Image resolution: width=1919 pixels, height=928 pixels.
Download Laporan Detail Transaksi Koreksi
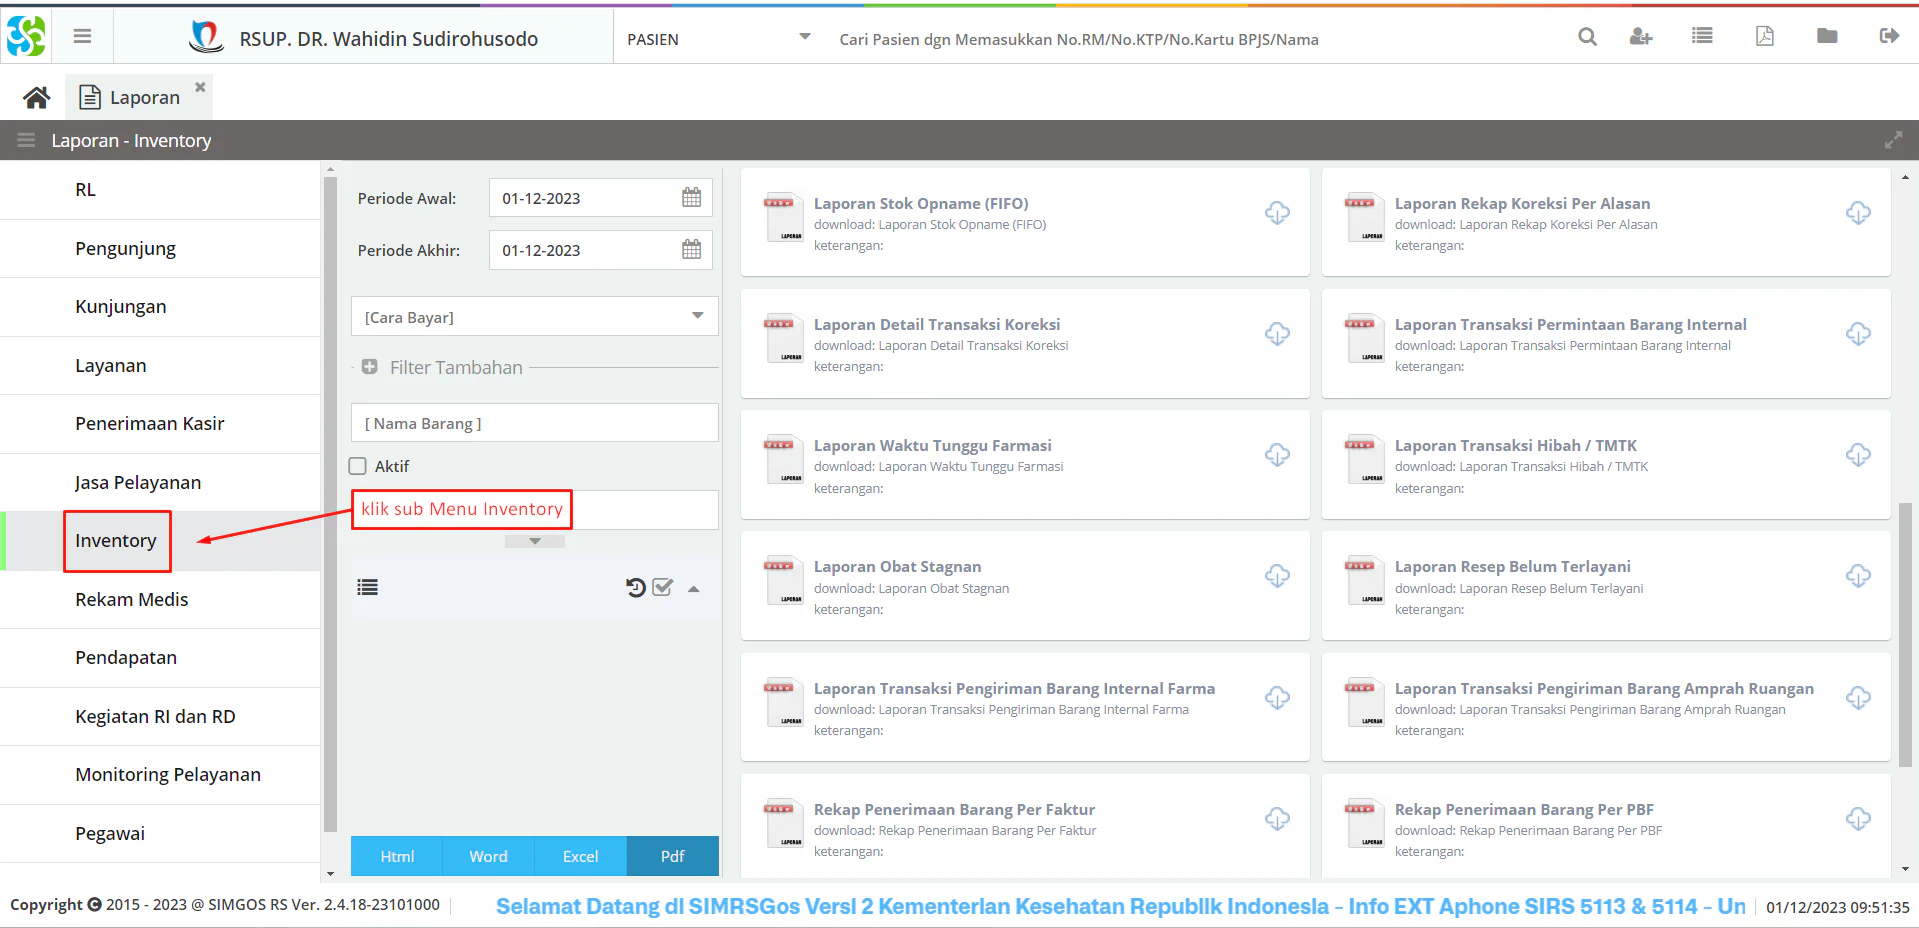tap(1277, 333)
